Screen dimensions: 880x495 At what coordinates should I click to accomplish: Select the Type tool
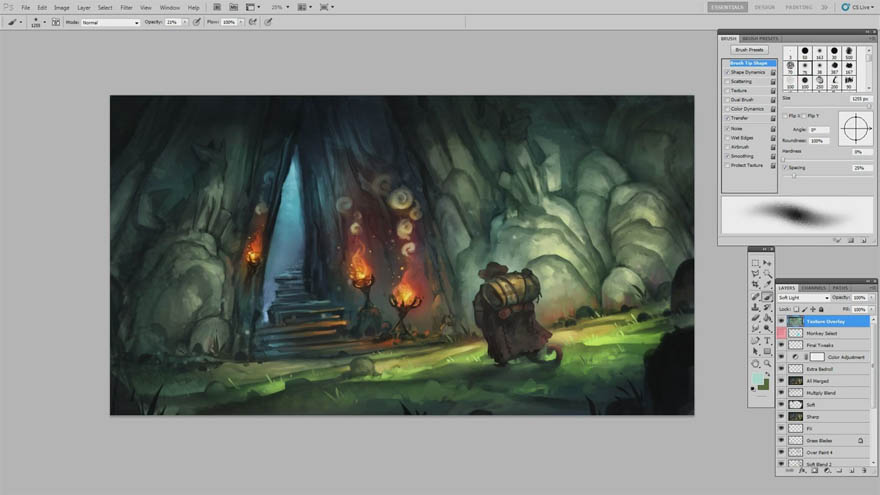coord(767,341)
